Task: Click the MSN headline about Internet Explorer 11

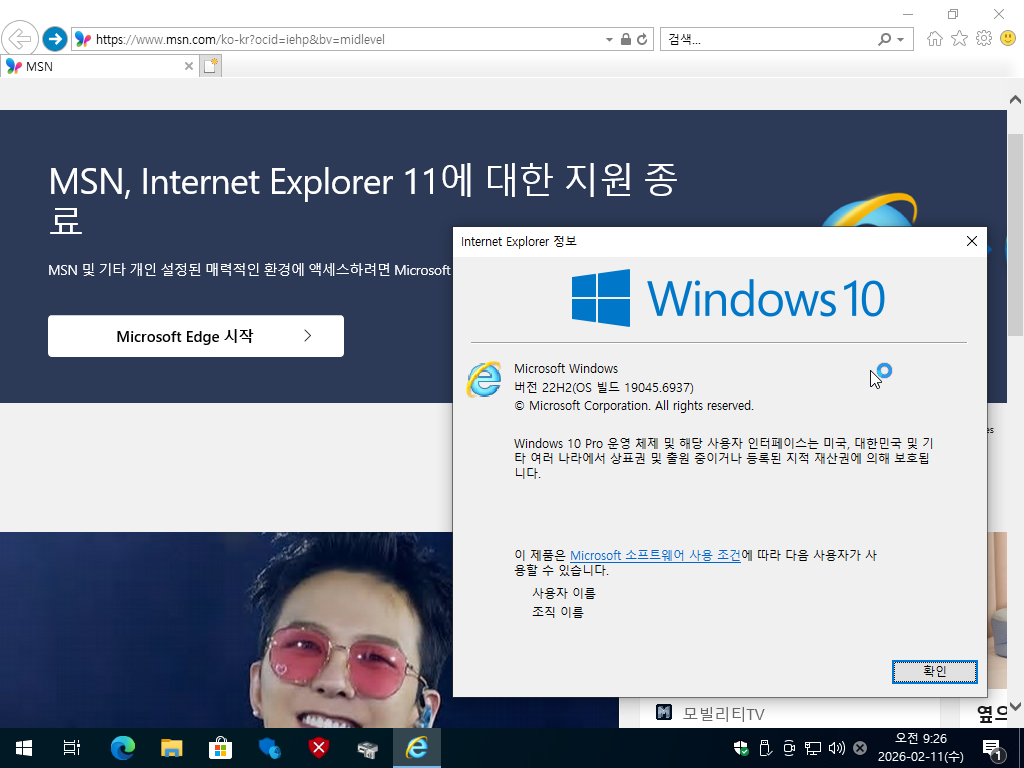Action: [363, 200]
